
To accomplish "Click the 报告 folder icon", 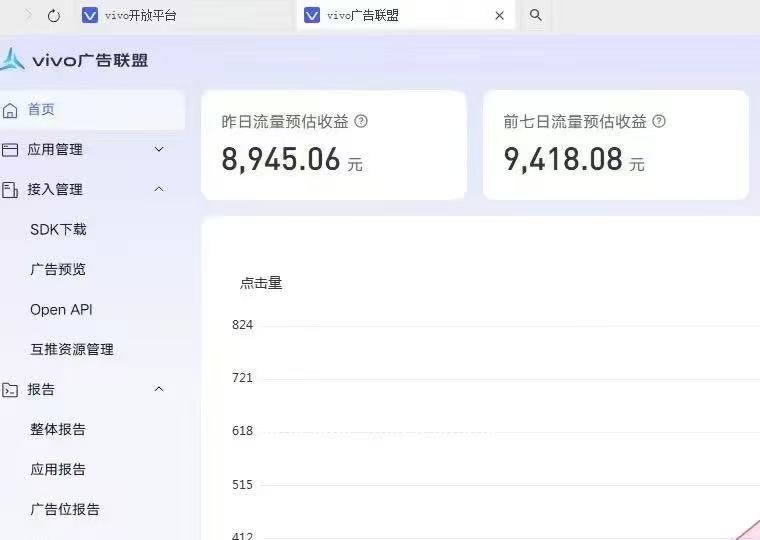I will click(x=10, y=390).
